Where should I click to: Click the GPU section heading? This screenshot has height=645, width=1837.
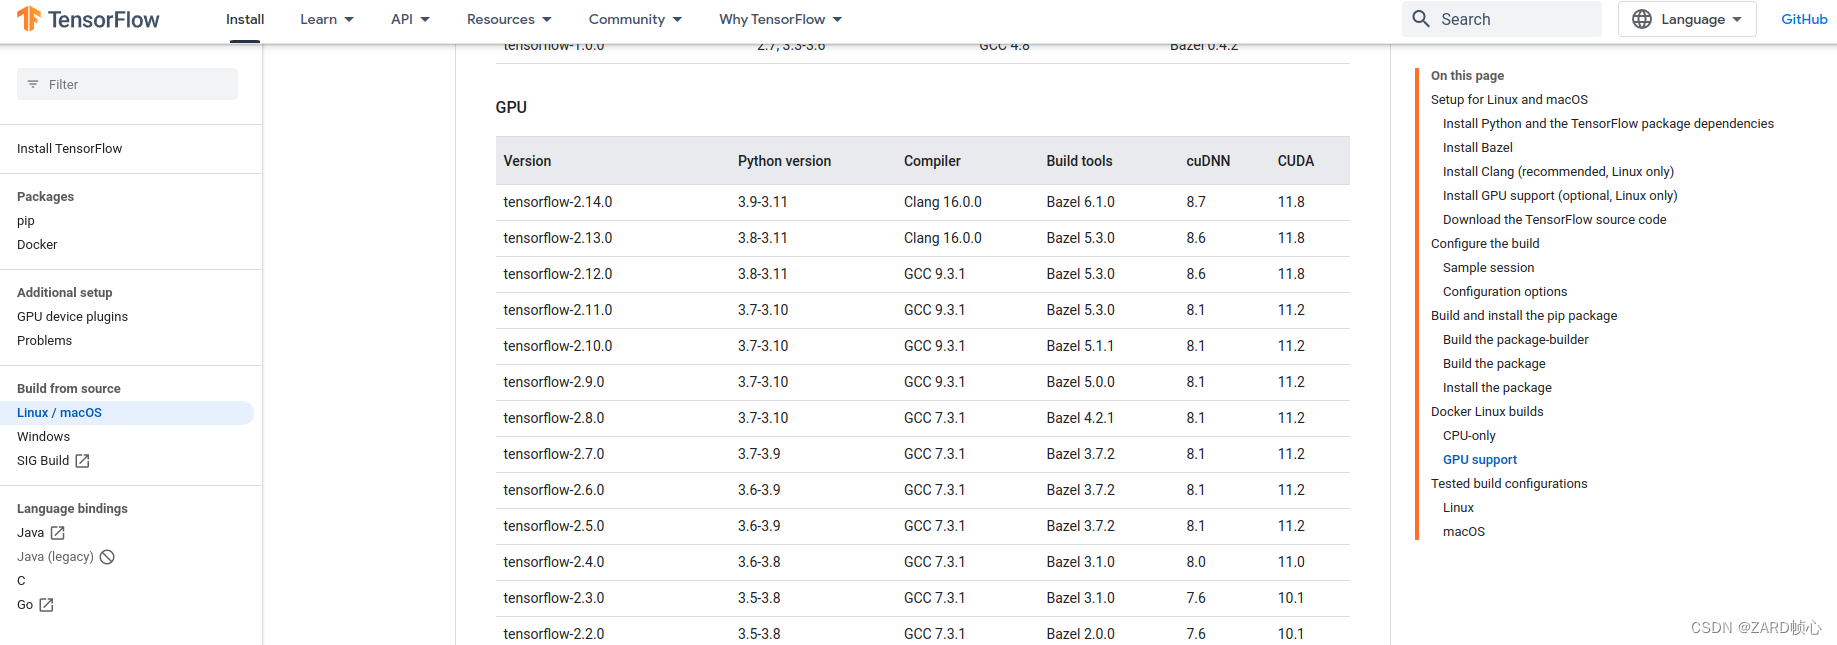(x=511, y=107)
